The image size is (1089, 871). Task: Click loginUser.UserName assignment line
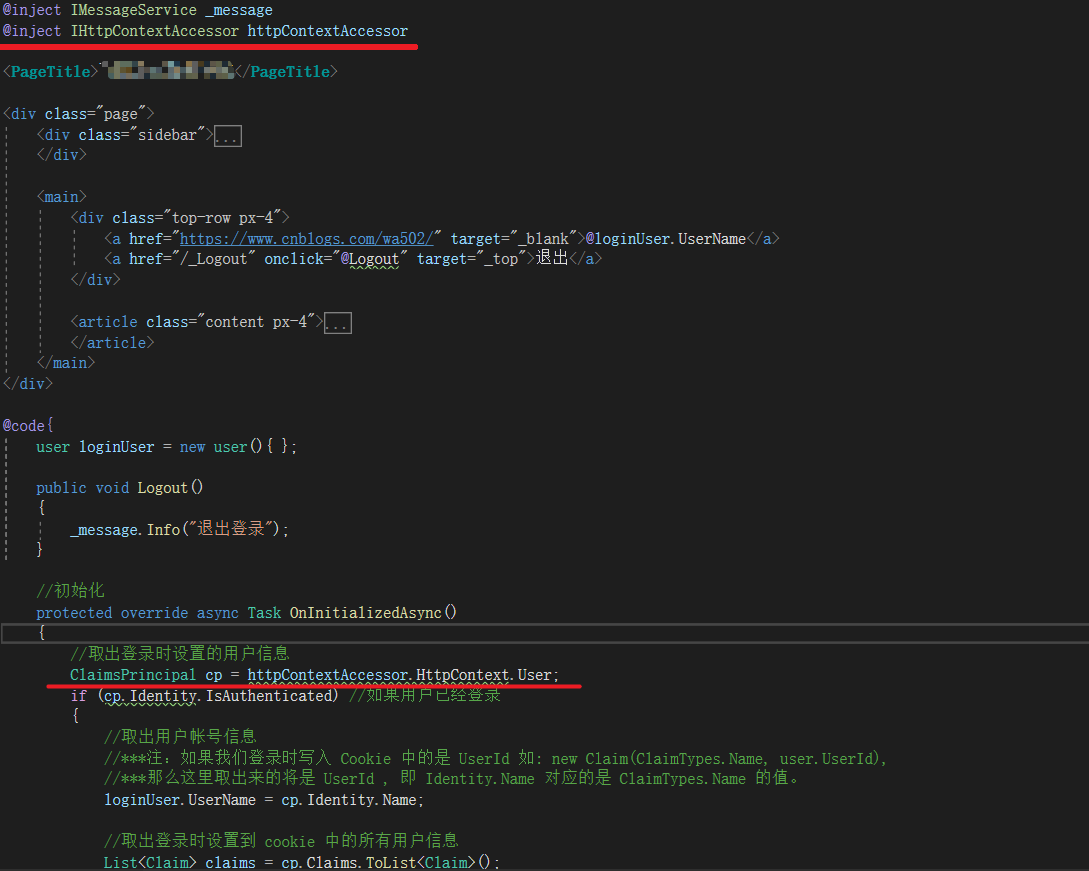[264, 800]
